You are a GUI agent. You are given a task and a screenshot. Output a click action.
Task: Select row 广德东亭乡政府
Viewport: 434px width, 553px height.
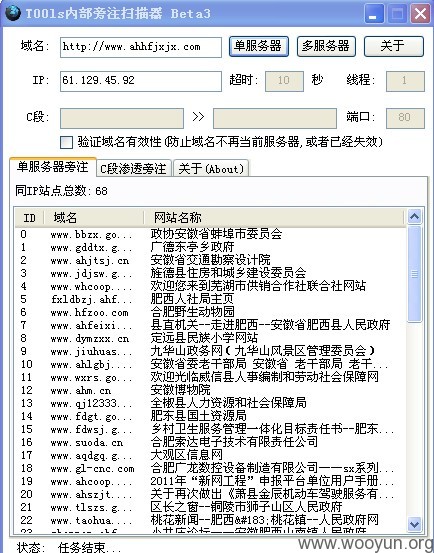tap(211, 247)
